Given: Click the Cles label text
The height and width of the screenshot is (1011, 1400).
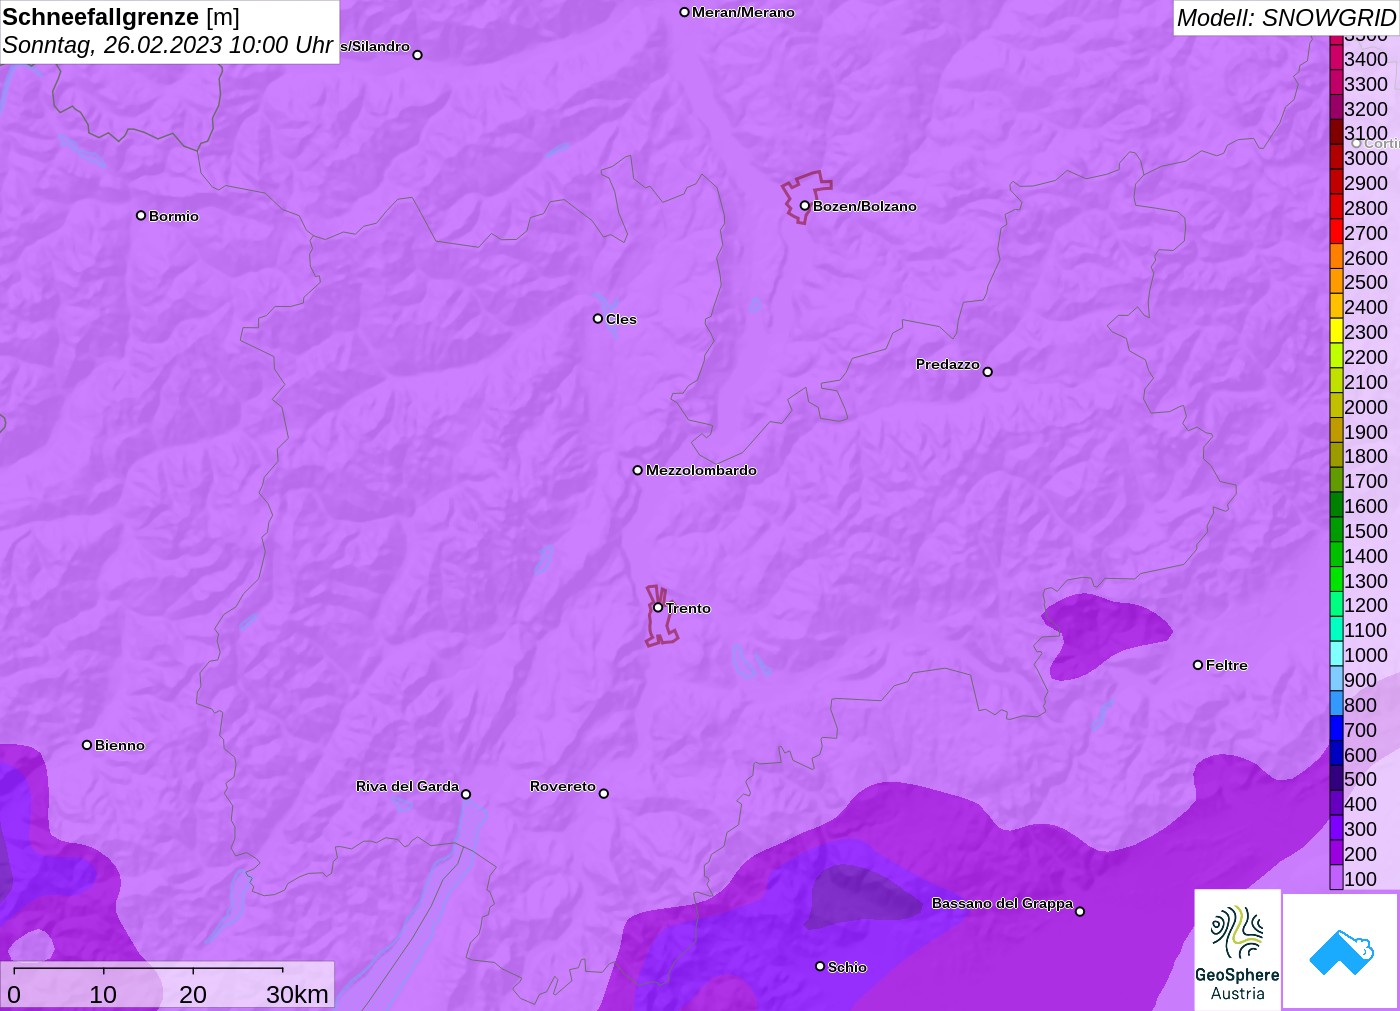Looking at the screenshot, I should (x=621, y=319).
